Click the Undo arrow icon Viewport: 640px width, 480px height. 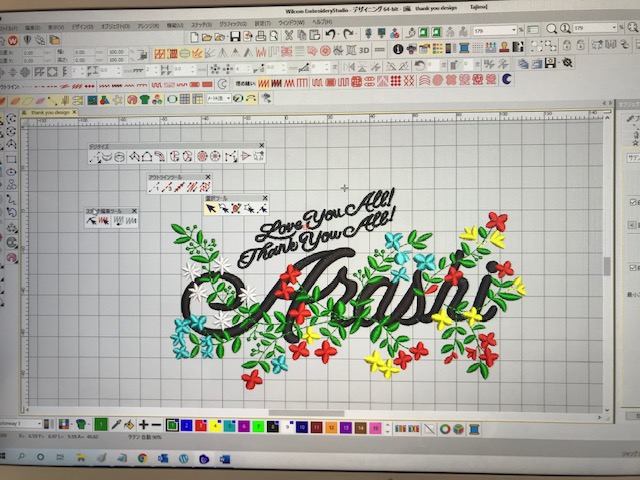pos(330,34)
